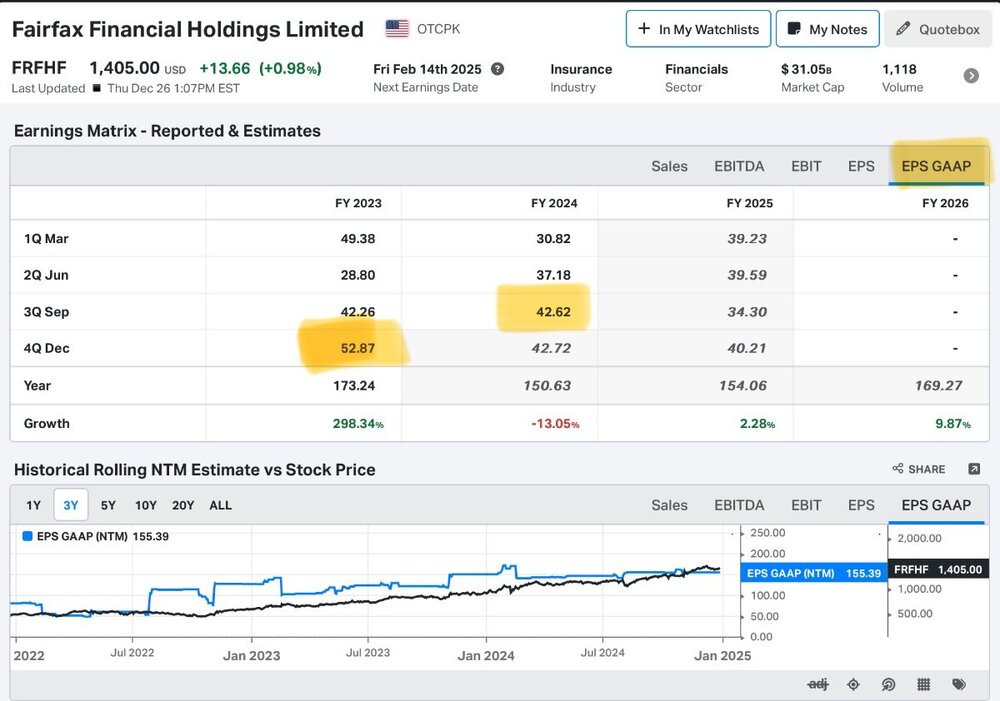Select the ALL chart range

click(x=221, y=505)
